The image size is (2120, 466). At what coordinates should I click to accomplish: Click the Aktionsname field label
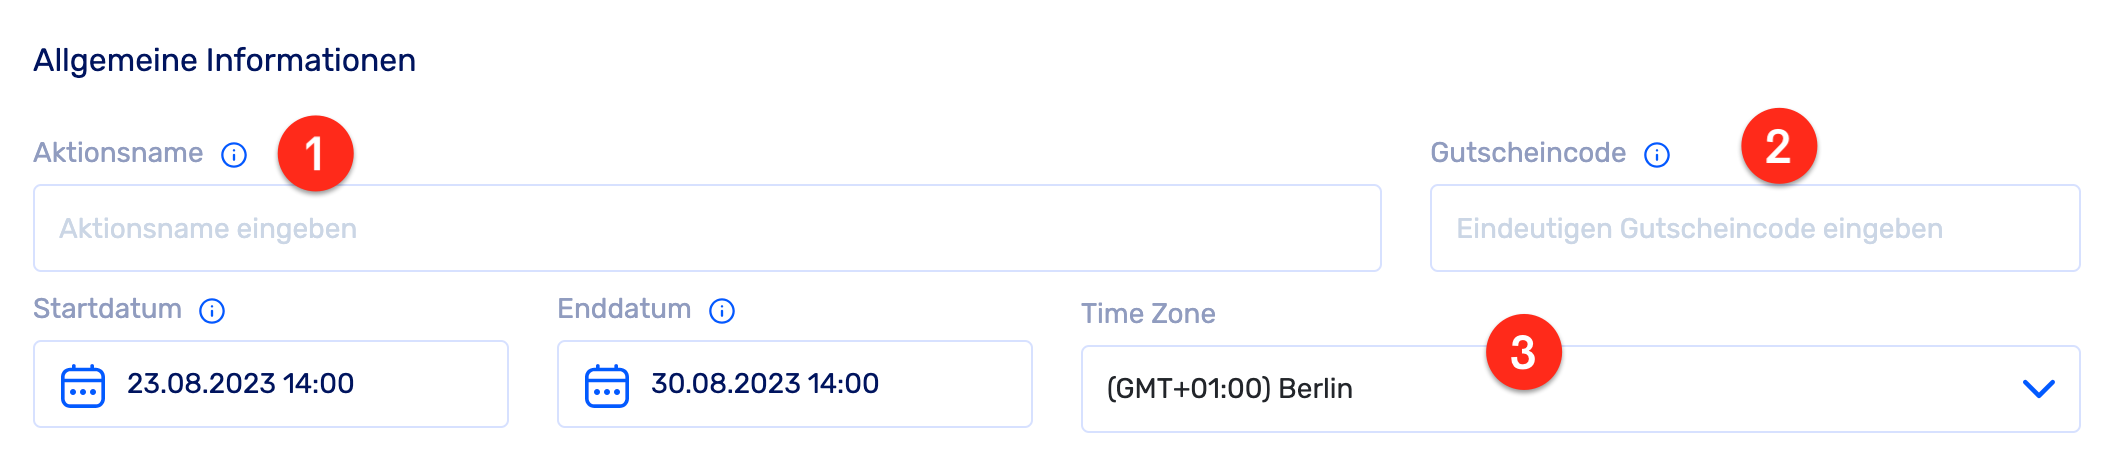coord(118,153)
